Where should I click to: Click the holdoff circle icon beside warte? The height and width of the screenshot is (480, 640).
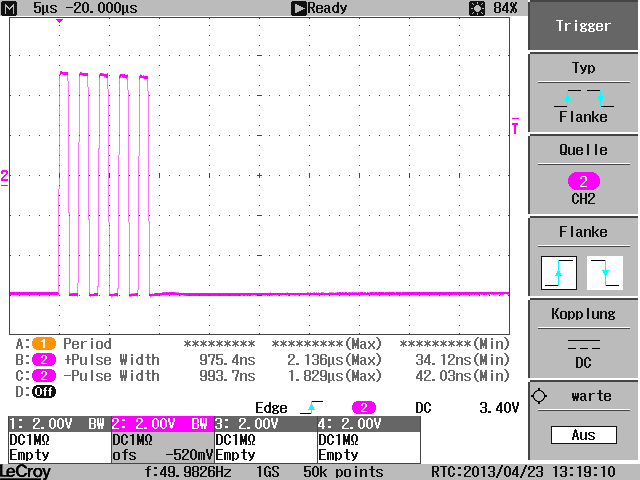539,396
